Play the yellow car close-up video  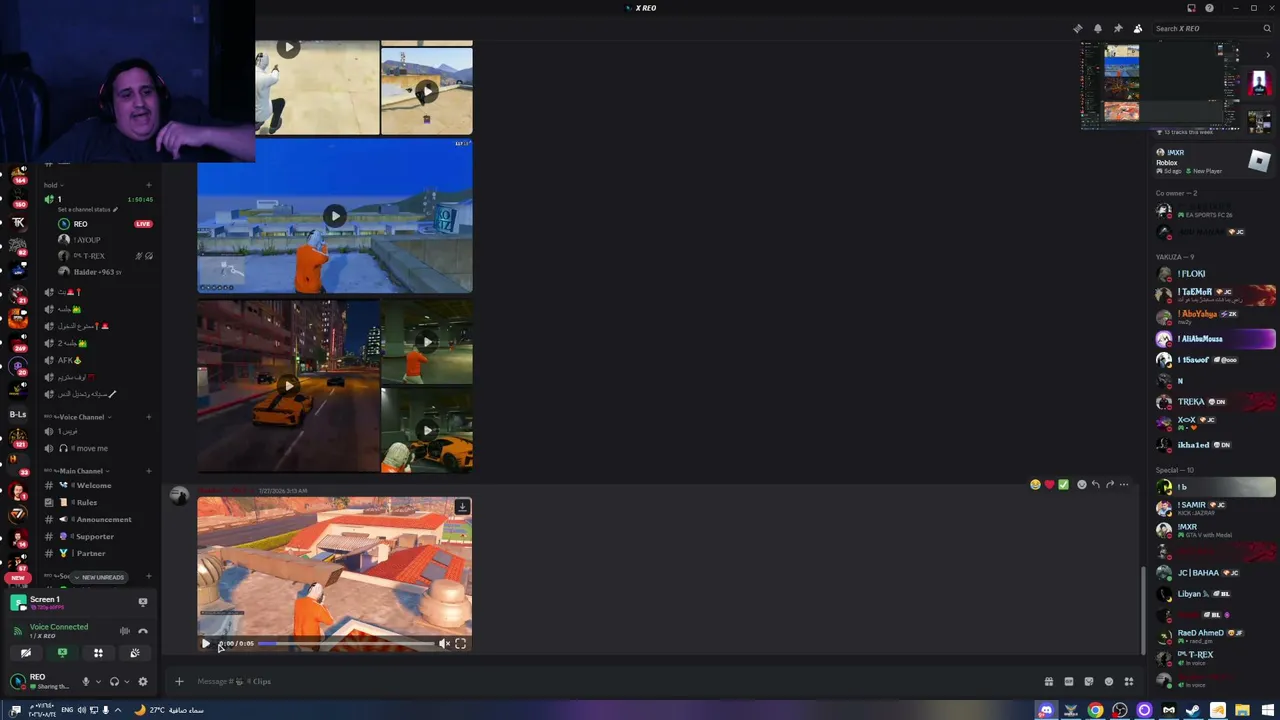[x=427, y=430]
